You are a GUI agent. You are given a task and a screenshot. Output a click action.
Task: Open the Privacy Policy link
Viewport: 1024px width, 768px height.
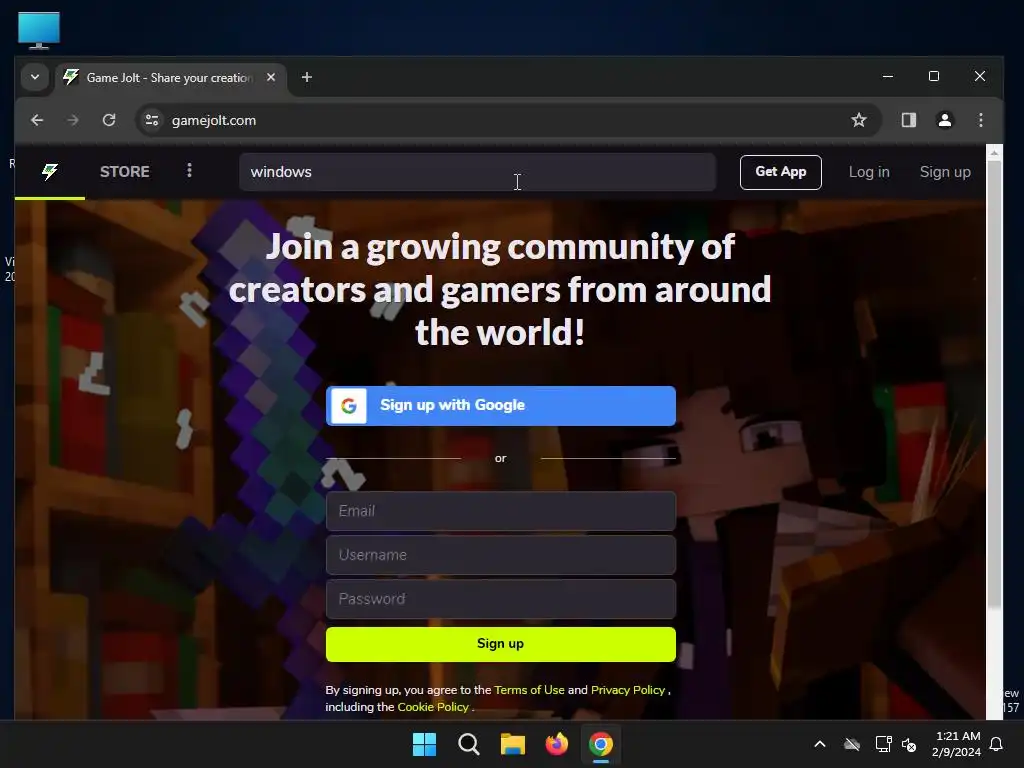[628, 690]
